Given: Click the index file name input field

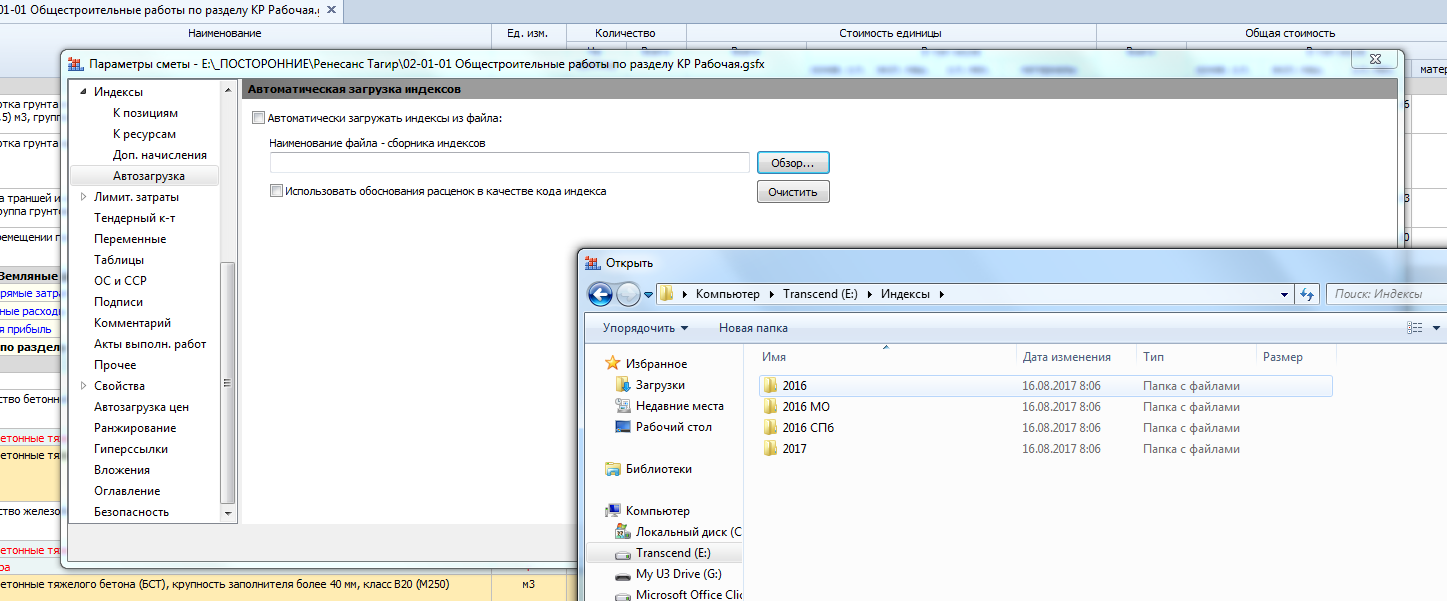Looking at the screenshot, I should [x=510, y=162].
